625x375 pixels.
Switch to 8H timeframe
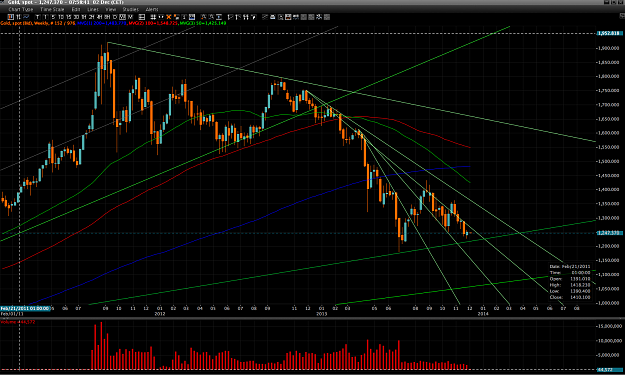tap(107, 17)
